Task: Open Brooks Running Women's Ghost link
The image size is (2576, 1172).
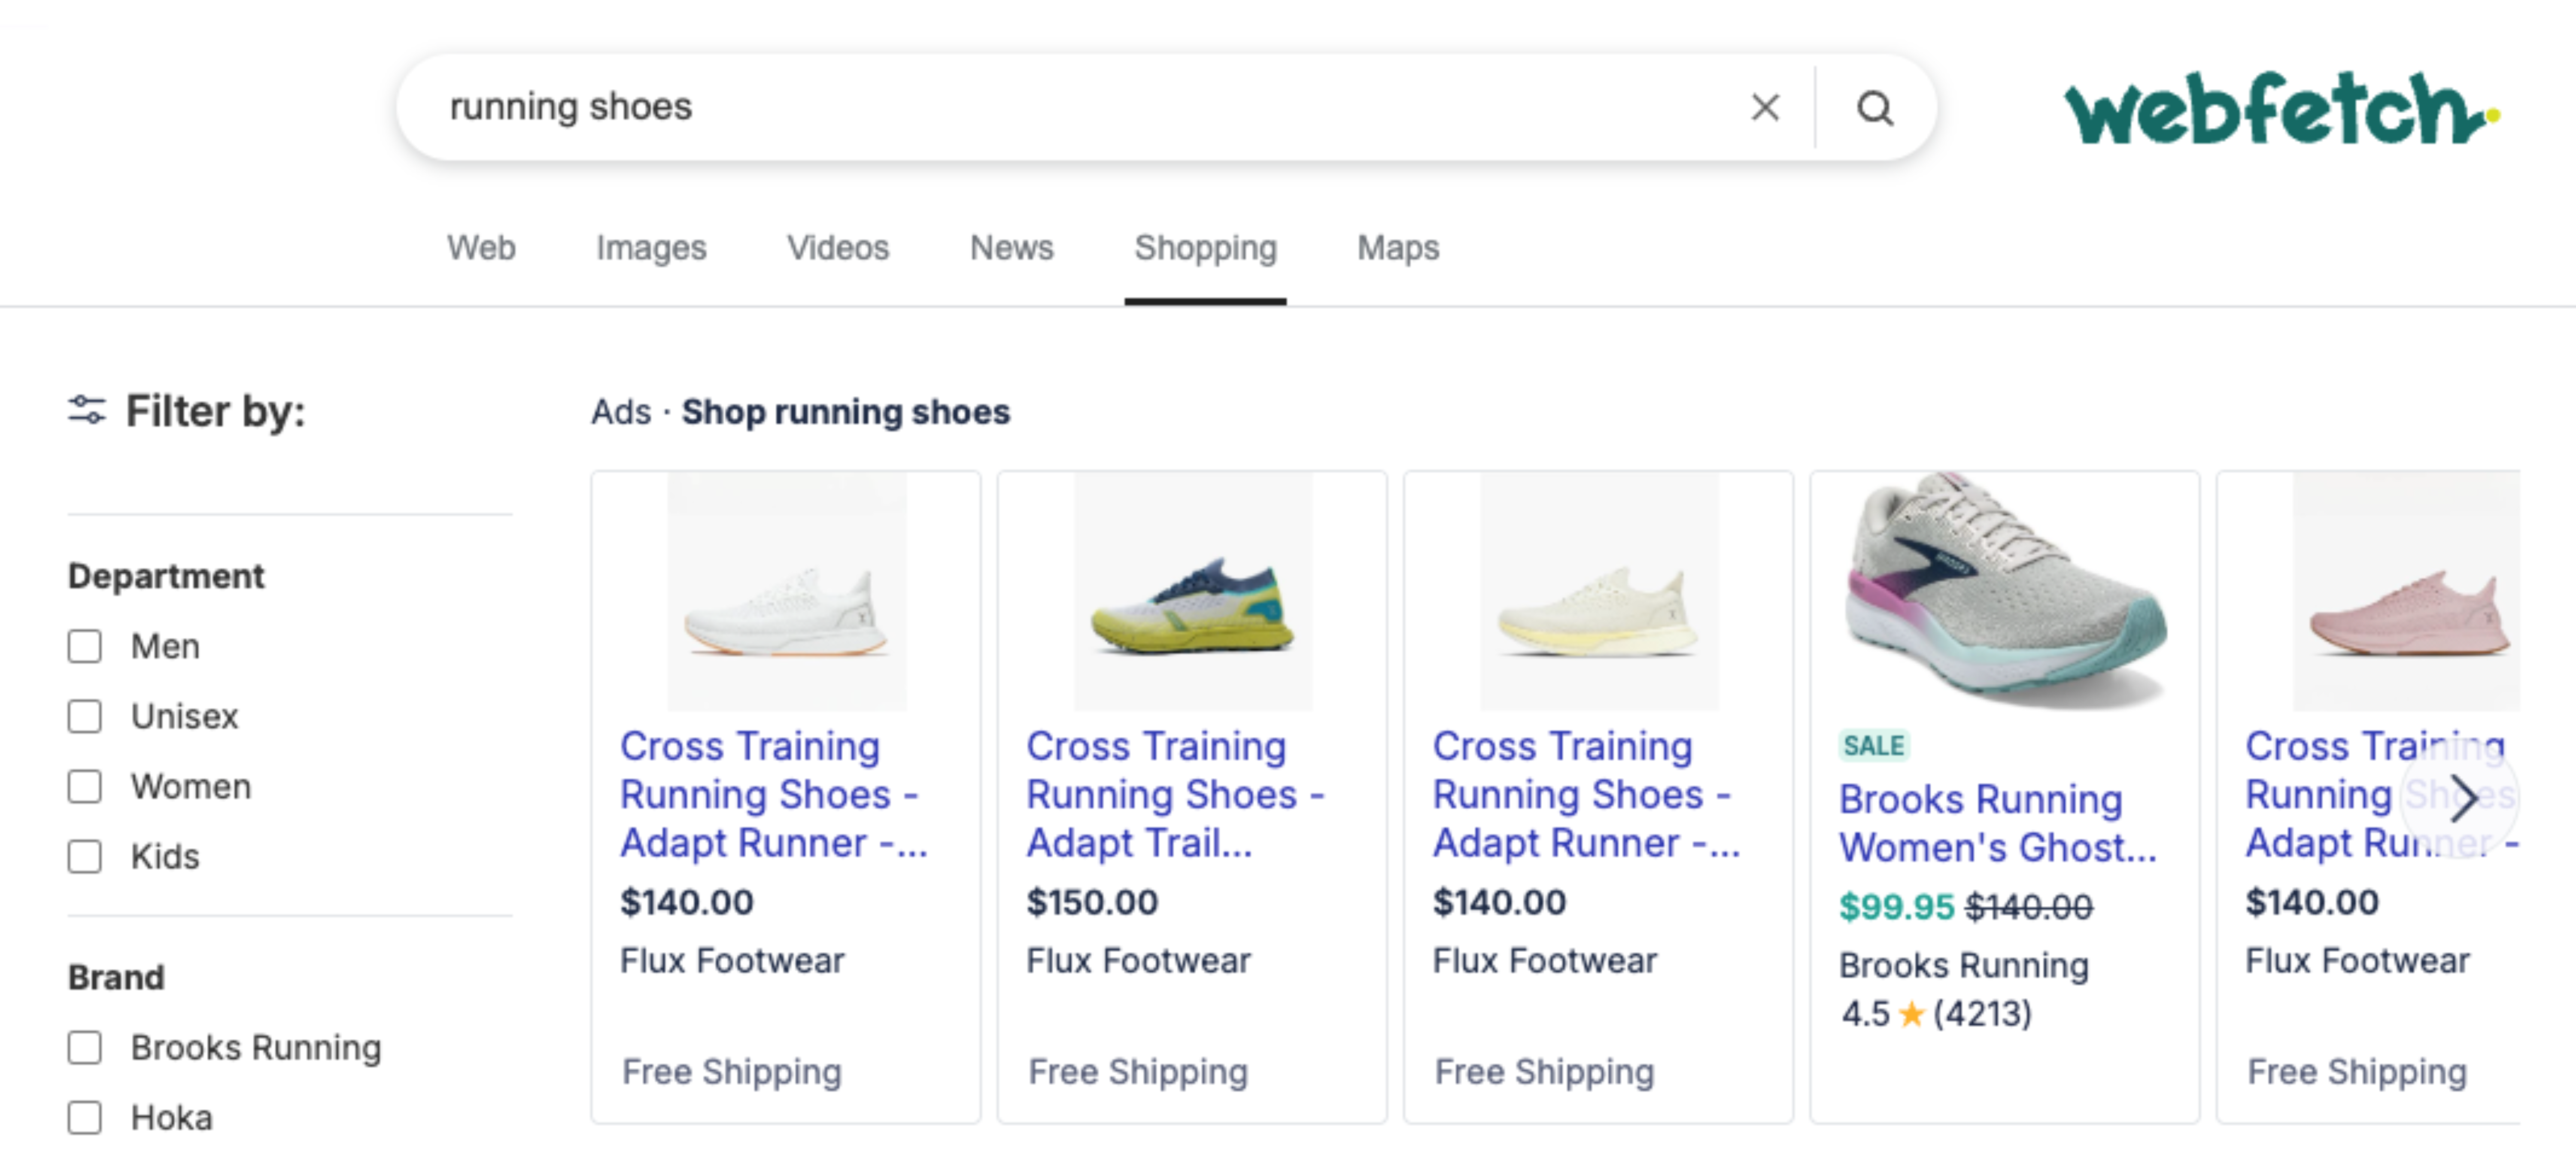Action: (1998, 823)
